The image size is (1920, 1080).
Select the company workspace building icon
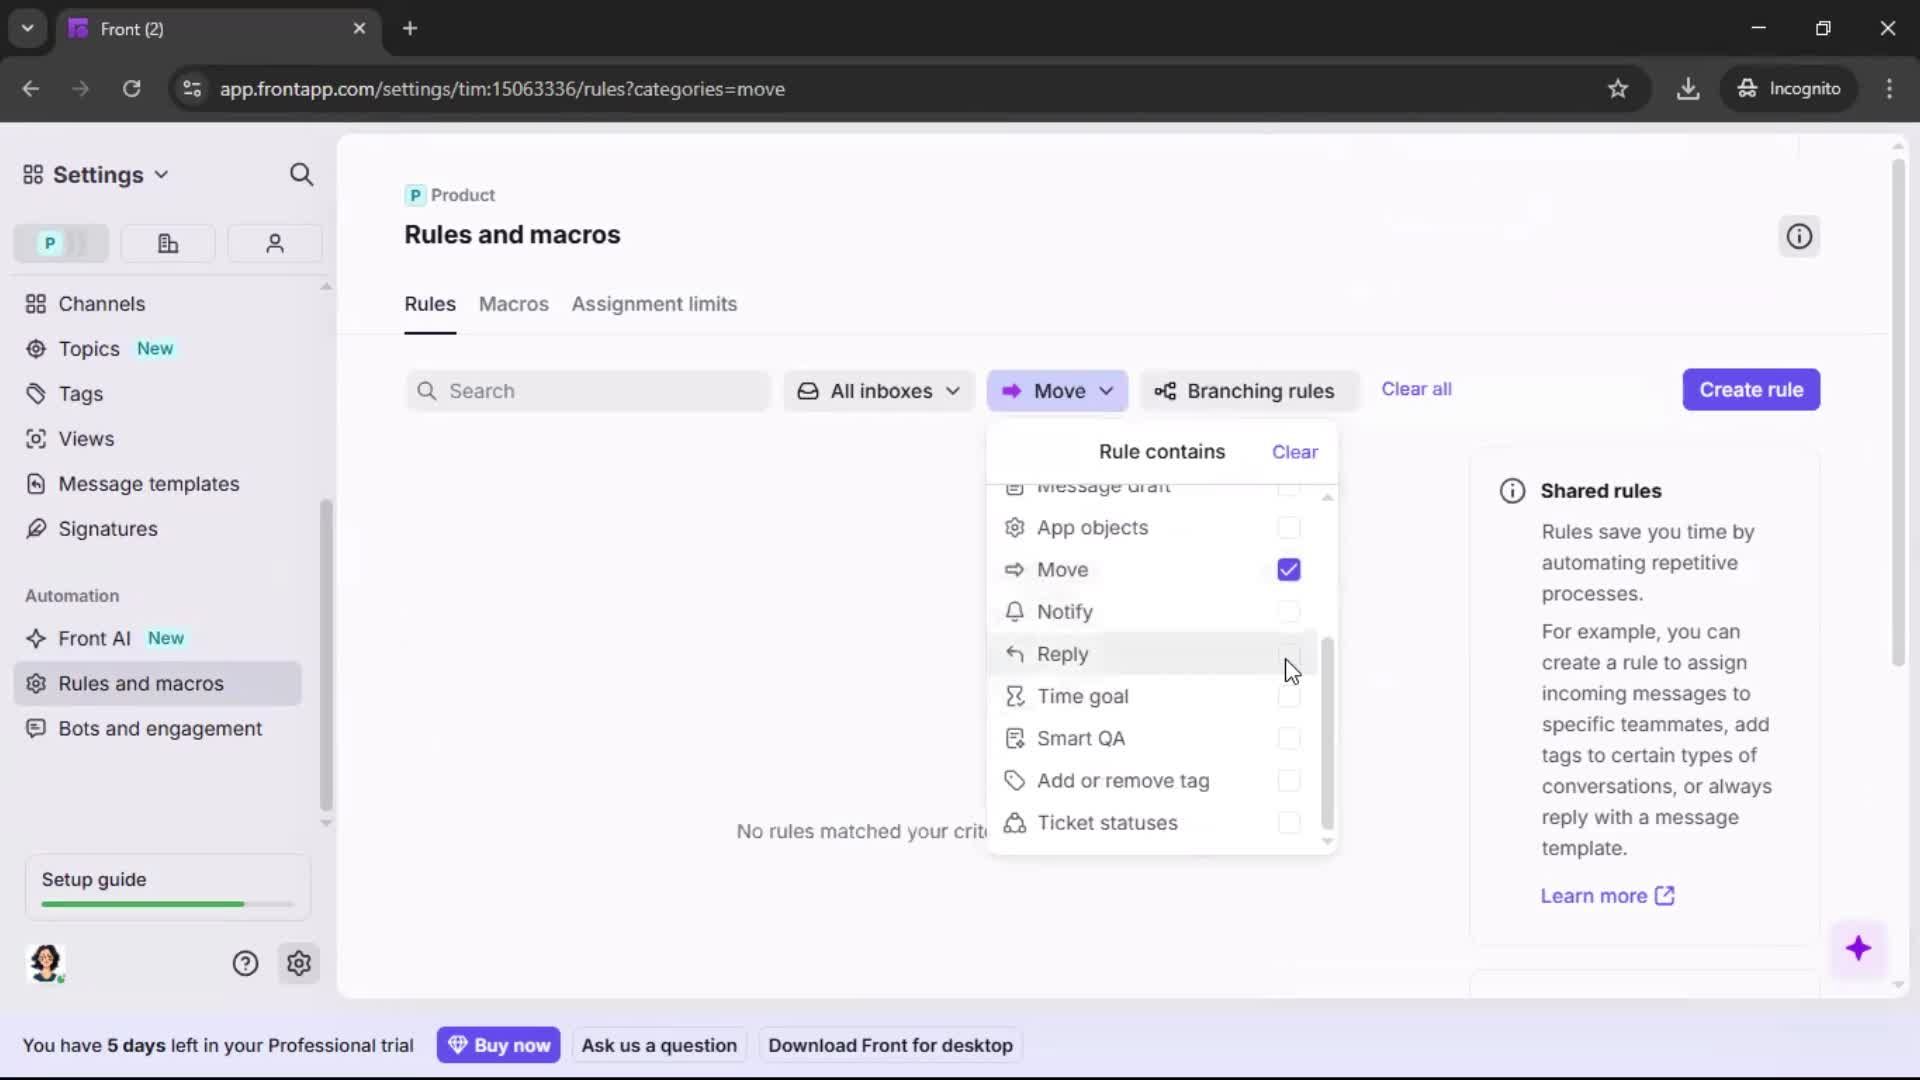(167, 243)
